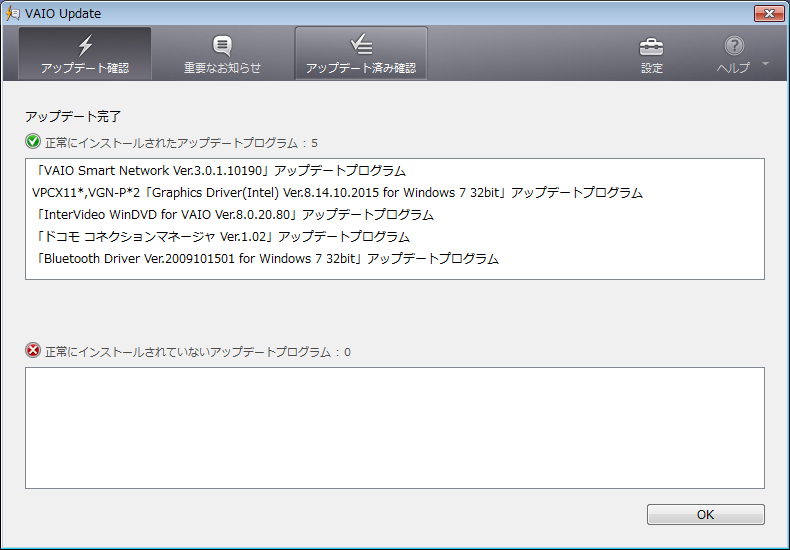This screenshot has width=790, height=550.
Task: Open the アップデート確認 tab
Action: point(85,53)
